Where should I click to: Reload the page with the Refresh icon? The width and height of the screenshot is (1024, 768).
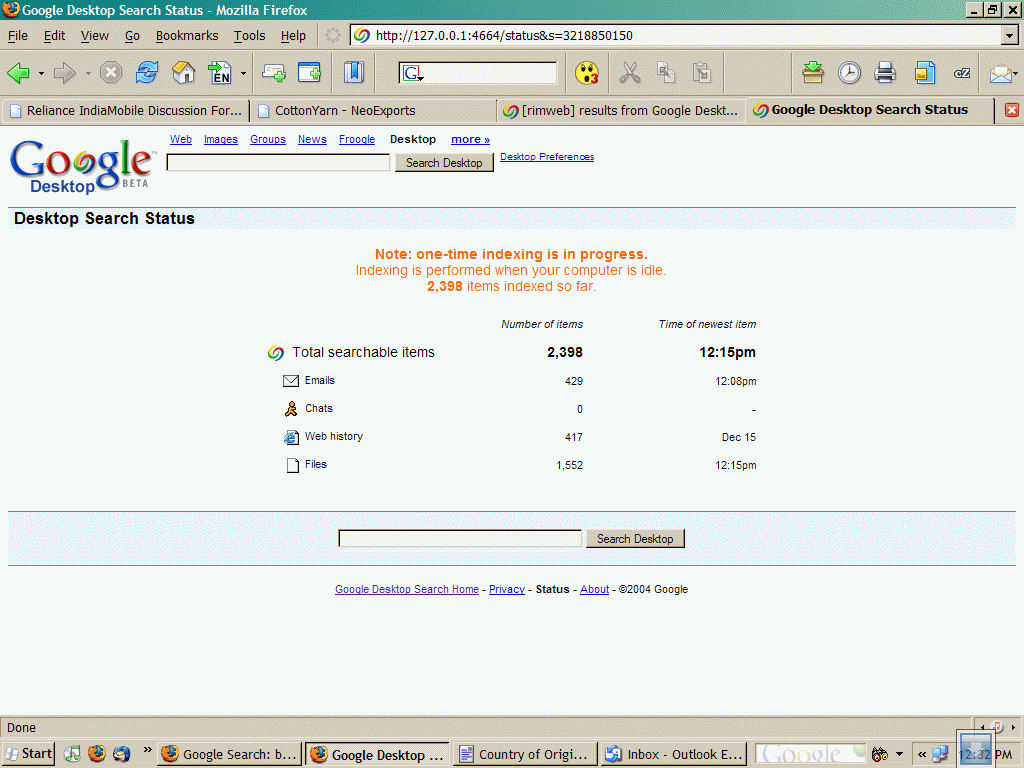click(147, 72)
